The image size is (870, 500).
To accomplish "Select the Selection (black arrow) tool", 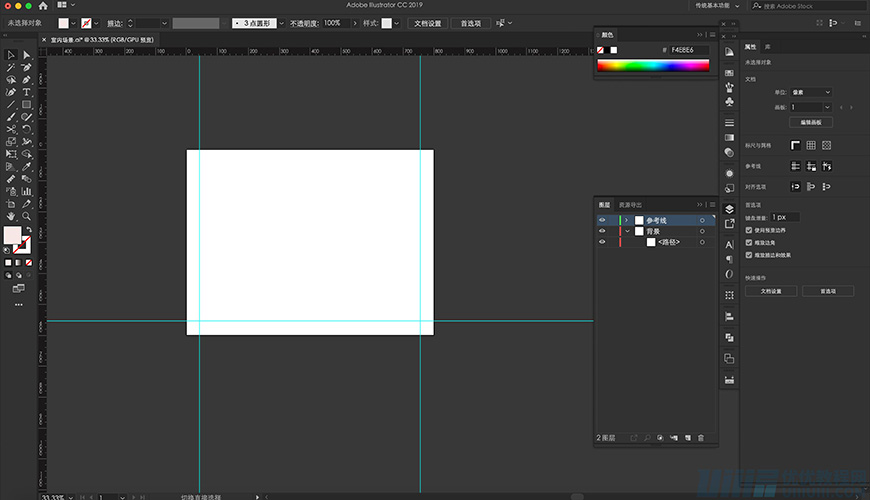I will click(11, 55).
